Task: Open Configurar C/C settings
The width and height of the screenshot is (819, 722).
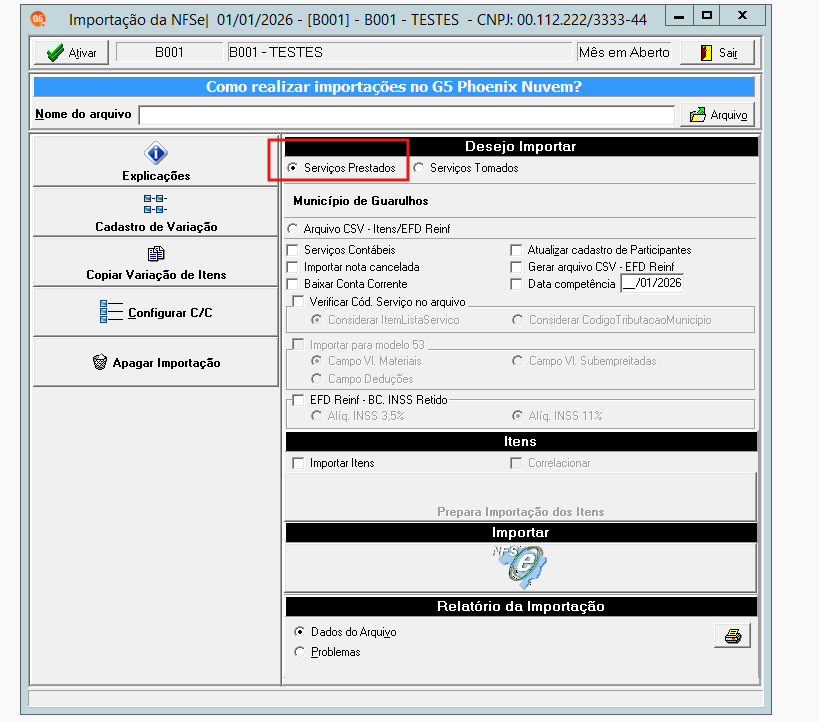Action: pos(156,312)
